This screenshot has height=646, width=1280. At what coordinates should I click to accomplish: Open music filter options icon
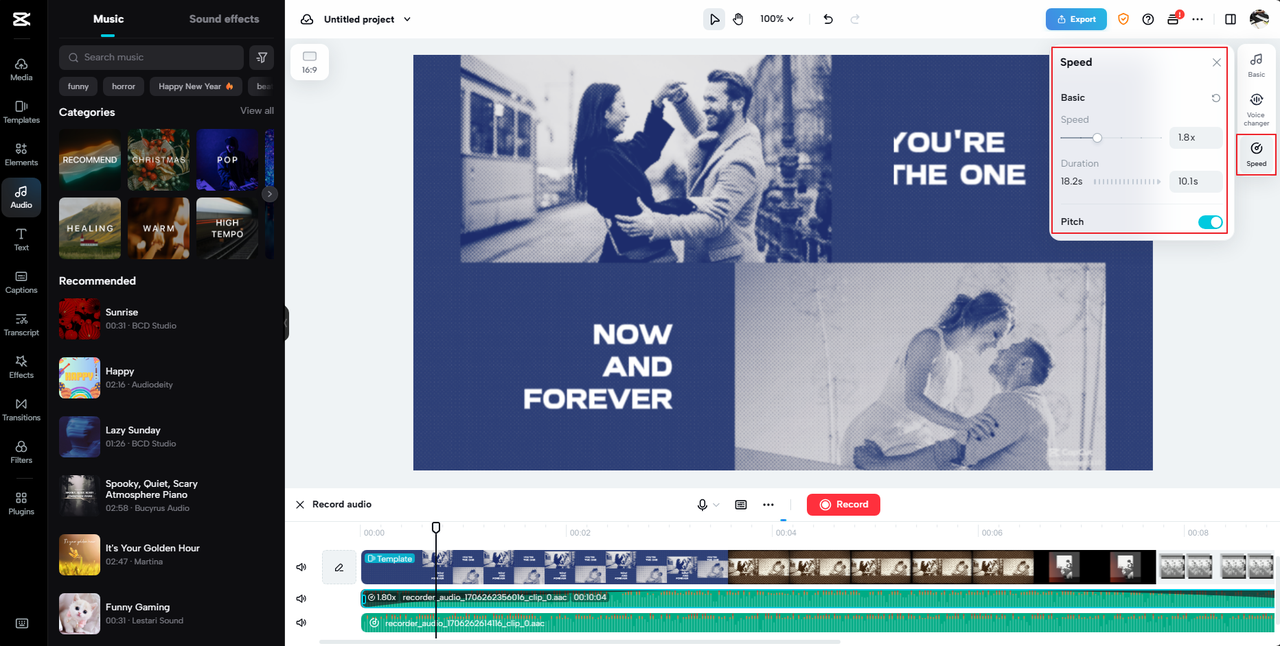pyautogui.click(x=261, y=57)
